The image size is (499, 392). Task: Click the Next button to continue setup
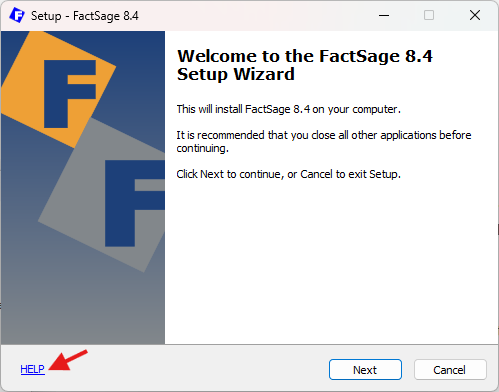point(365,369)
